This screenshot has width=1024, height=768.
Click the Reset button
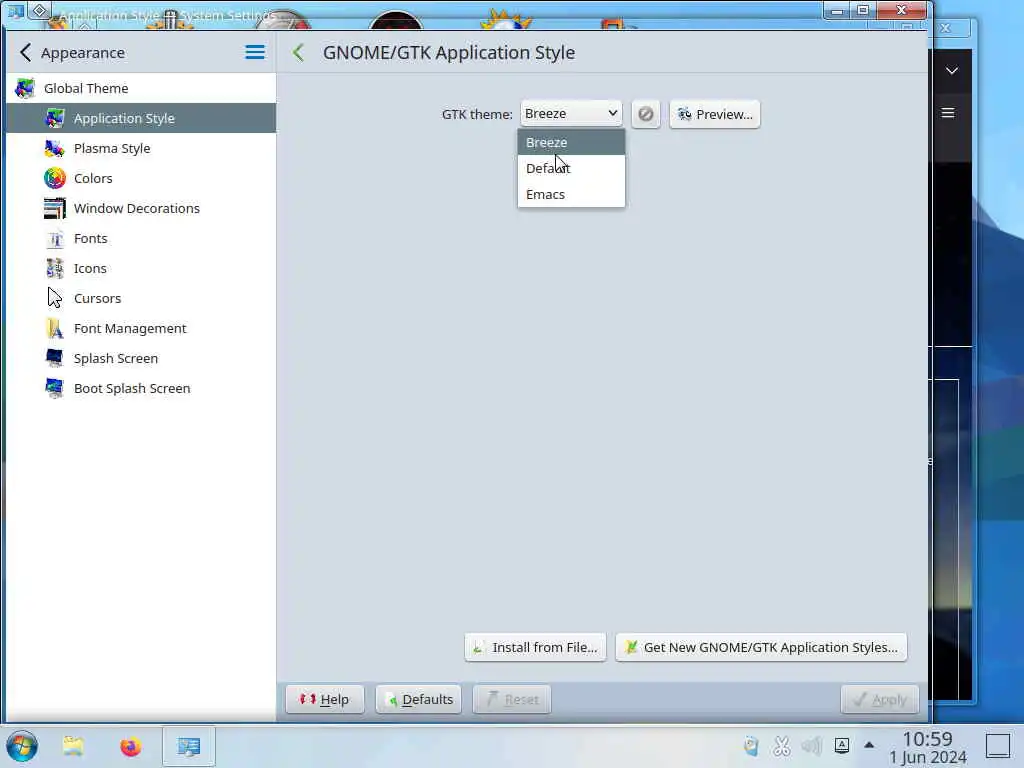click(512, 699)
